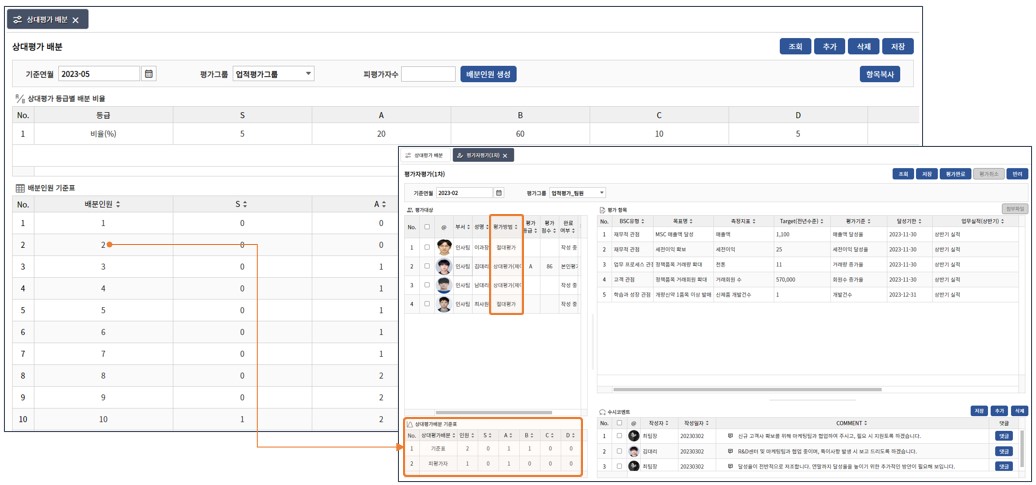Check the box for comment row 1

619,436
